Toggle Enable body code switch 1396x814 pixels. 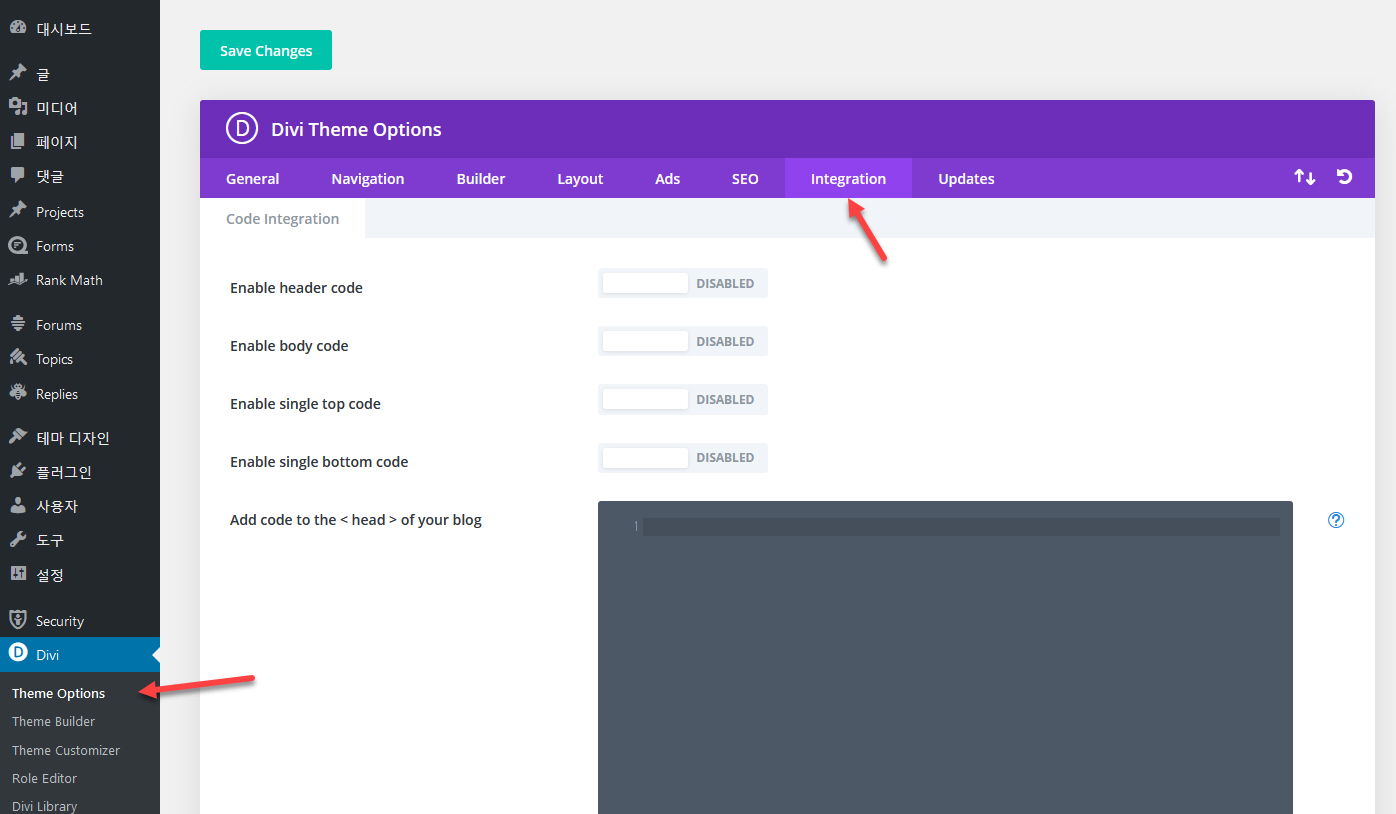[683, 341]
